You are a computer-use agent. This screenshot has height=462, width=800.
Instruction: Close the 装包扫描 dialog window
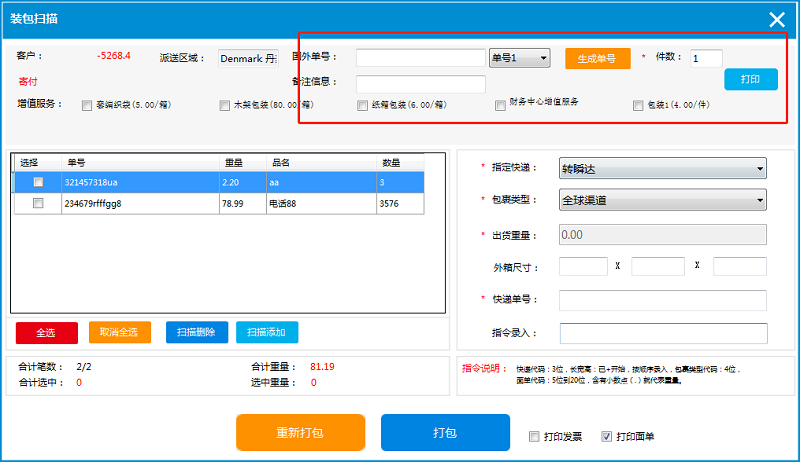[776, 18]
